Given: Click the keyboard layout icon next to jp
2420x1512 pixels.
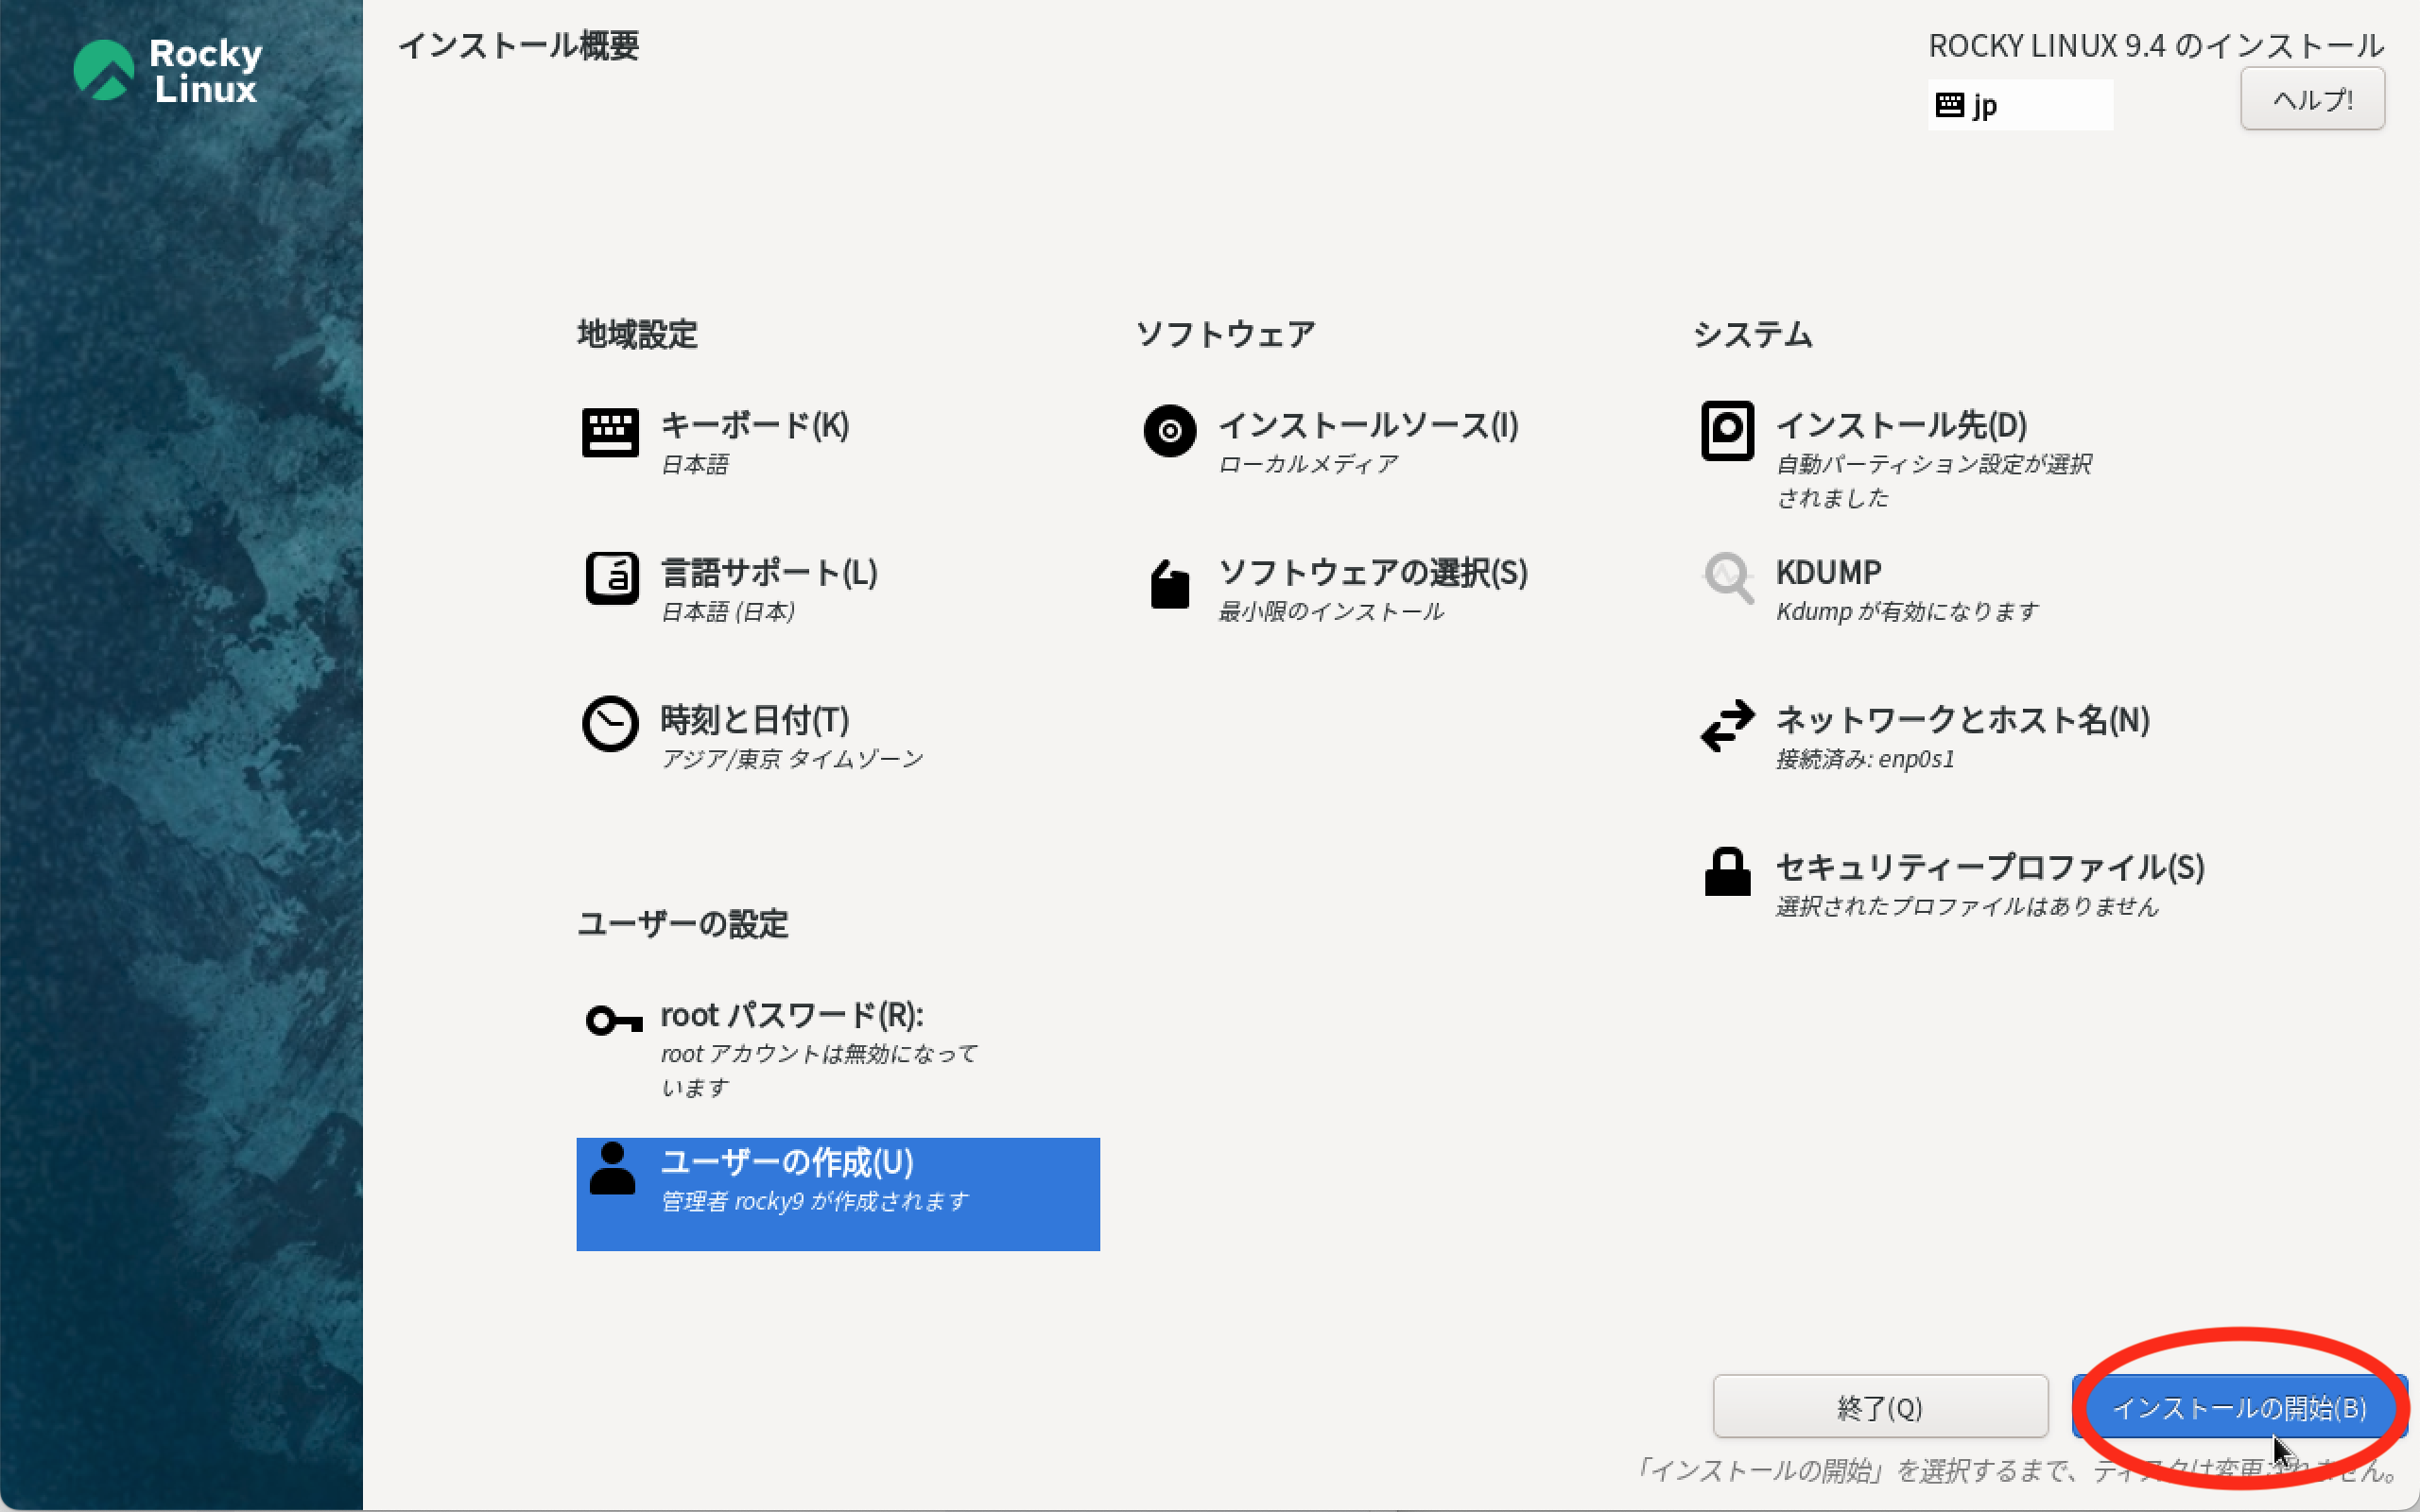Looking at the screenshot, I should 1950,105.
